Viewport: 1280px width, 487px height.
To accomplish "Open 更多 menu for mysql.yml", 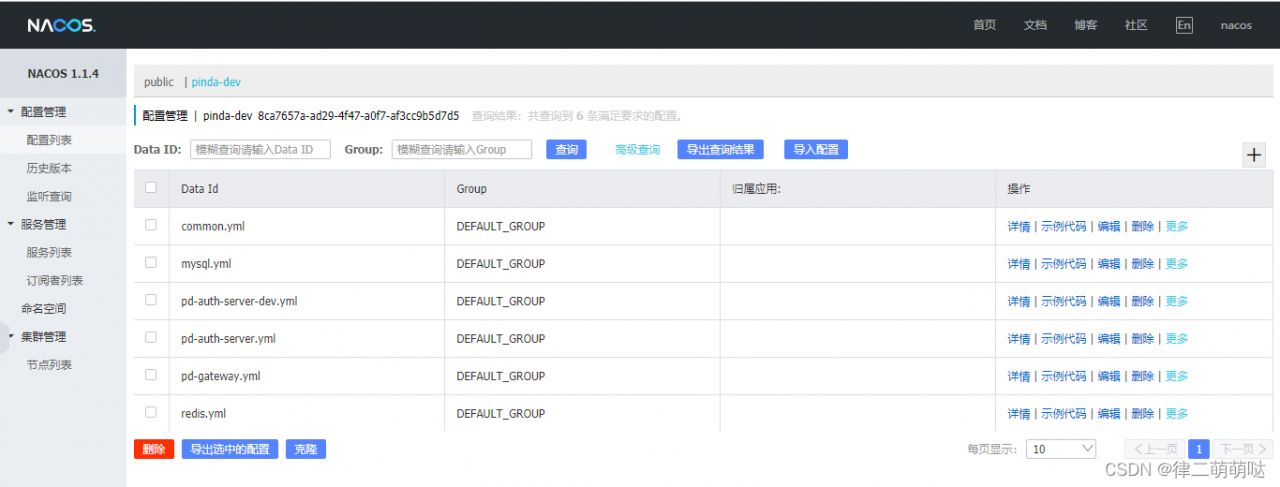I will coord(1177,264).
